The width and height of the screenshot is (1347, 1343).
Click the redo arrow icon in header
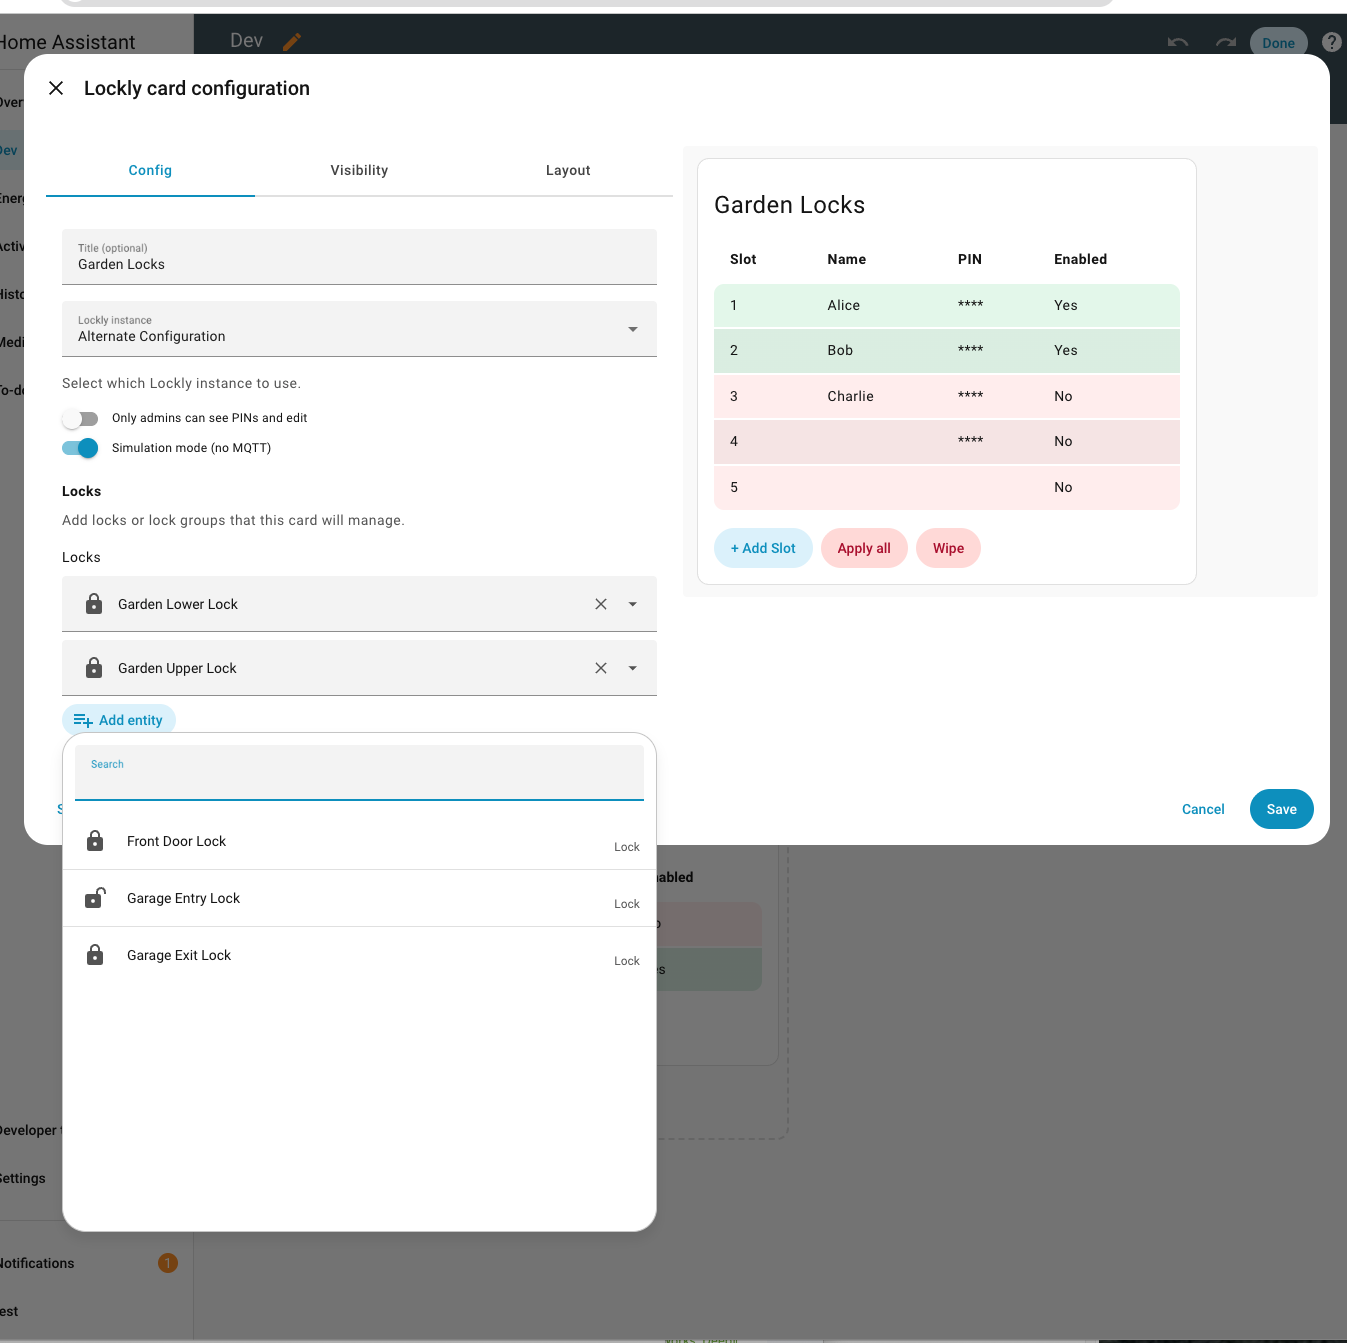(x=1226, y=42)
